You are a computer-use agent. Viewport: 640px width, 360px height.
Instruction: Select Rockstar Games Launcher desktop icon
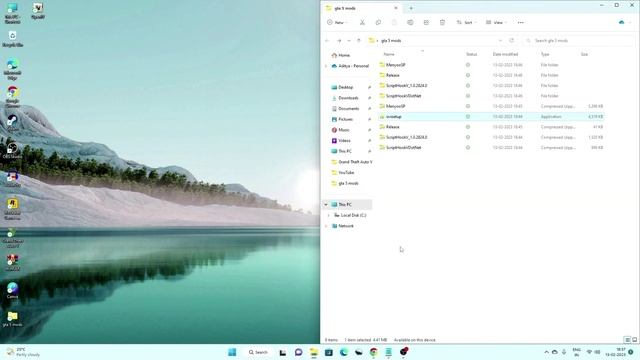tap(12, 209)
